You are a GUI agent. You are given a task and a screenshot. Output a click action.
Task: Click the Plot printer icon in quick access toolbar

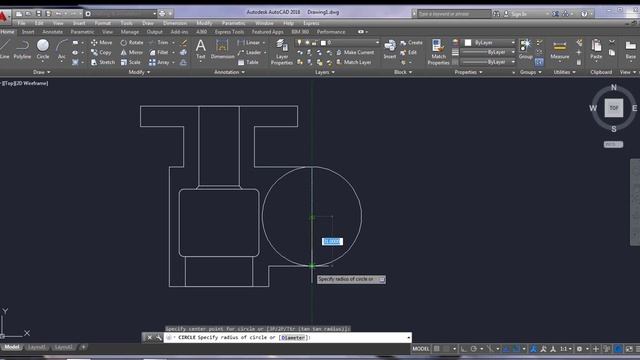(162, 13)
